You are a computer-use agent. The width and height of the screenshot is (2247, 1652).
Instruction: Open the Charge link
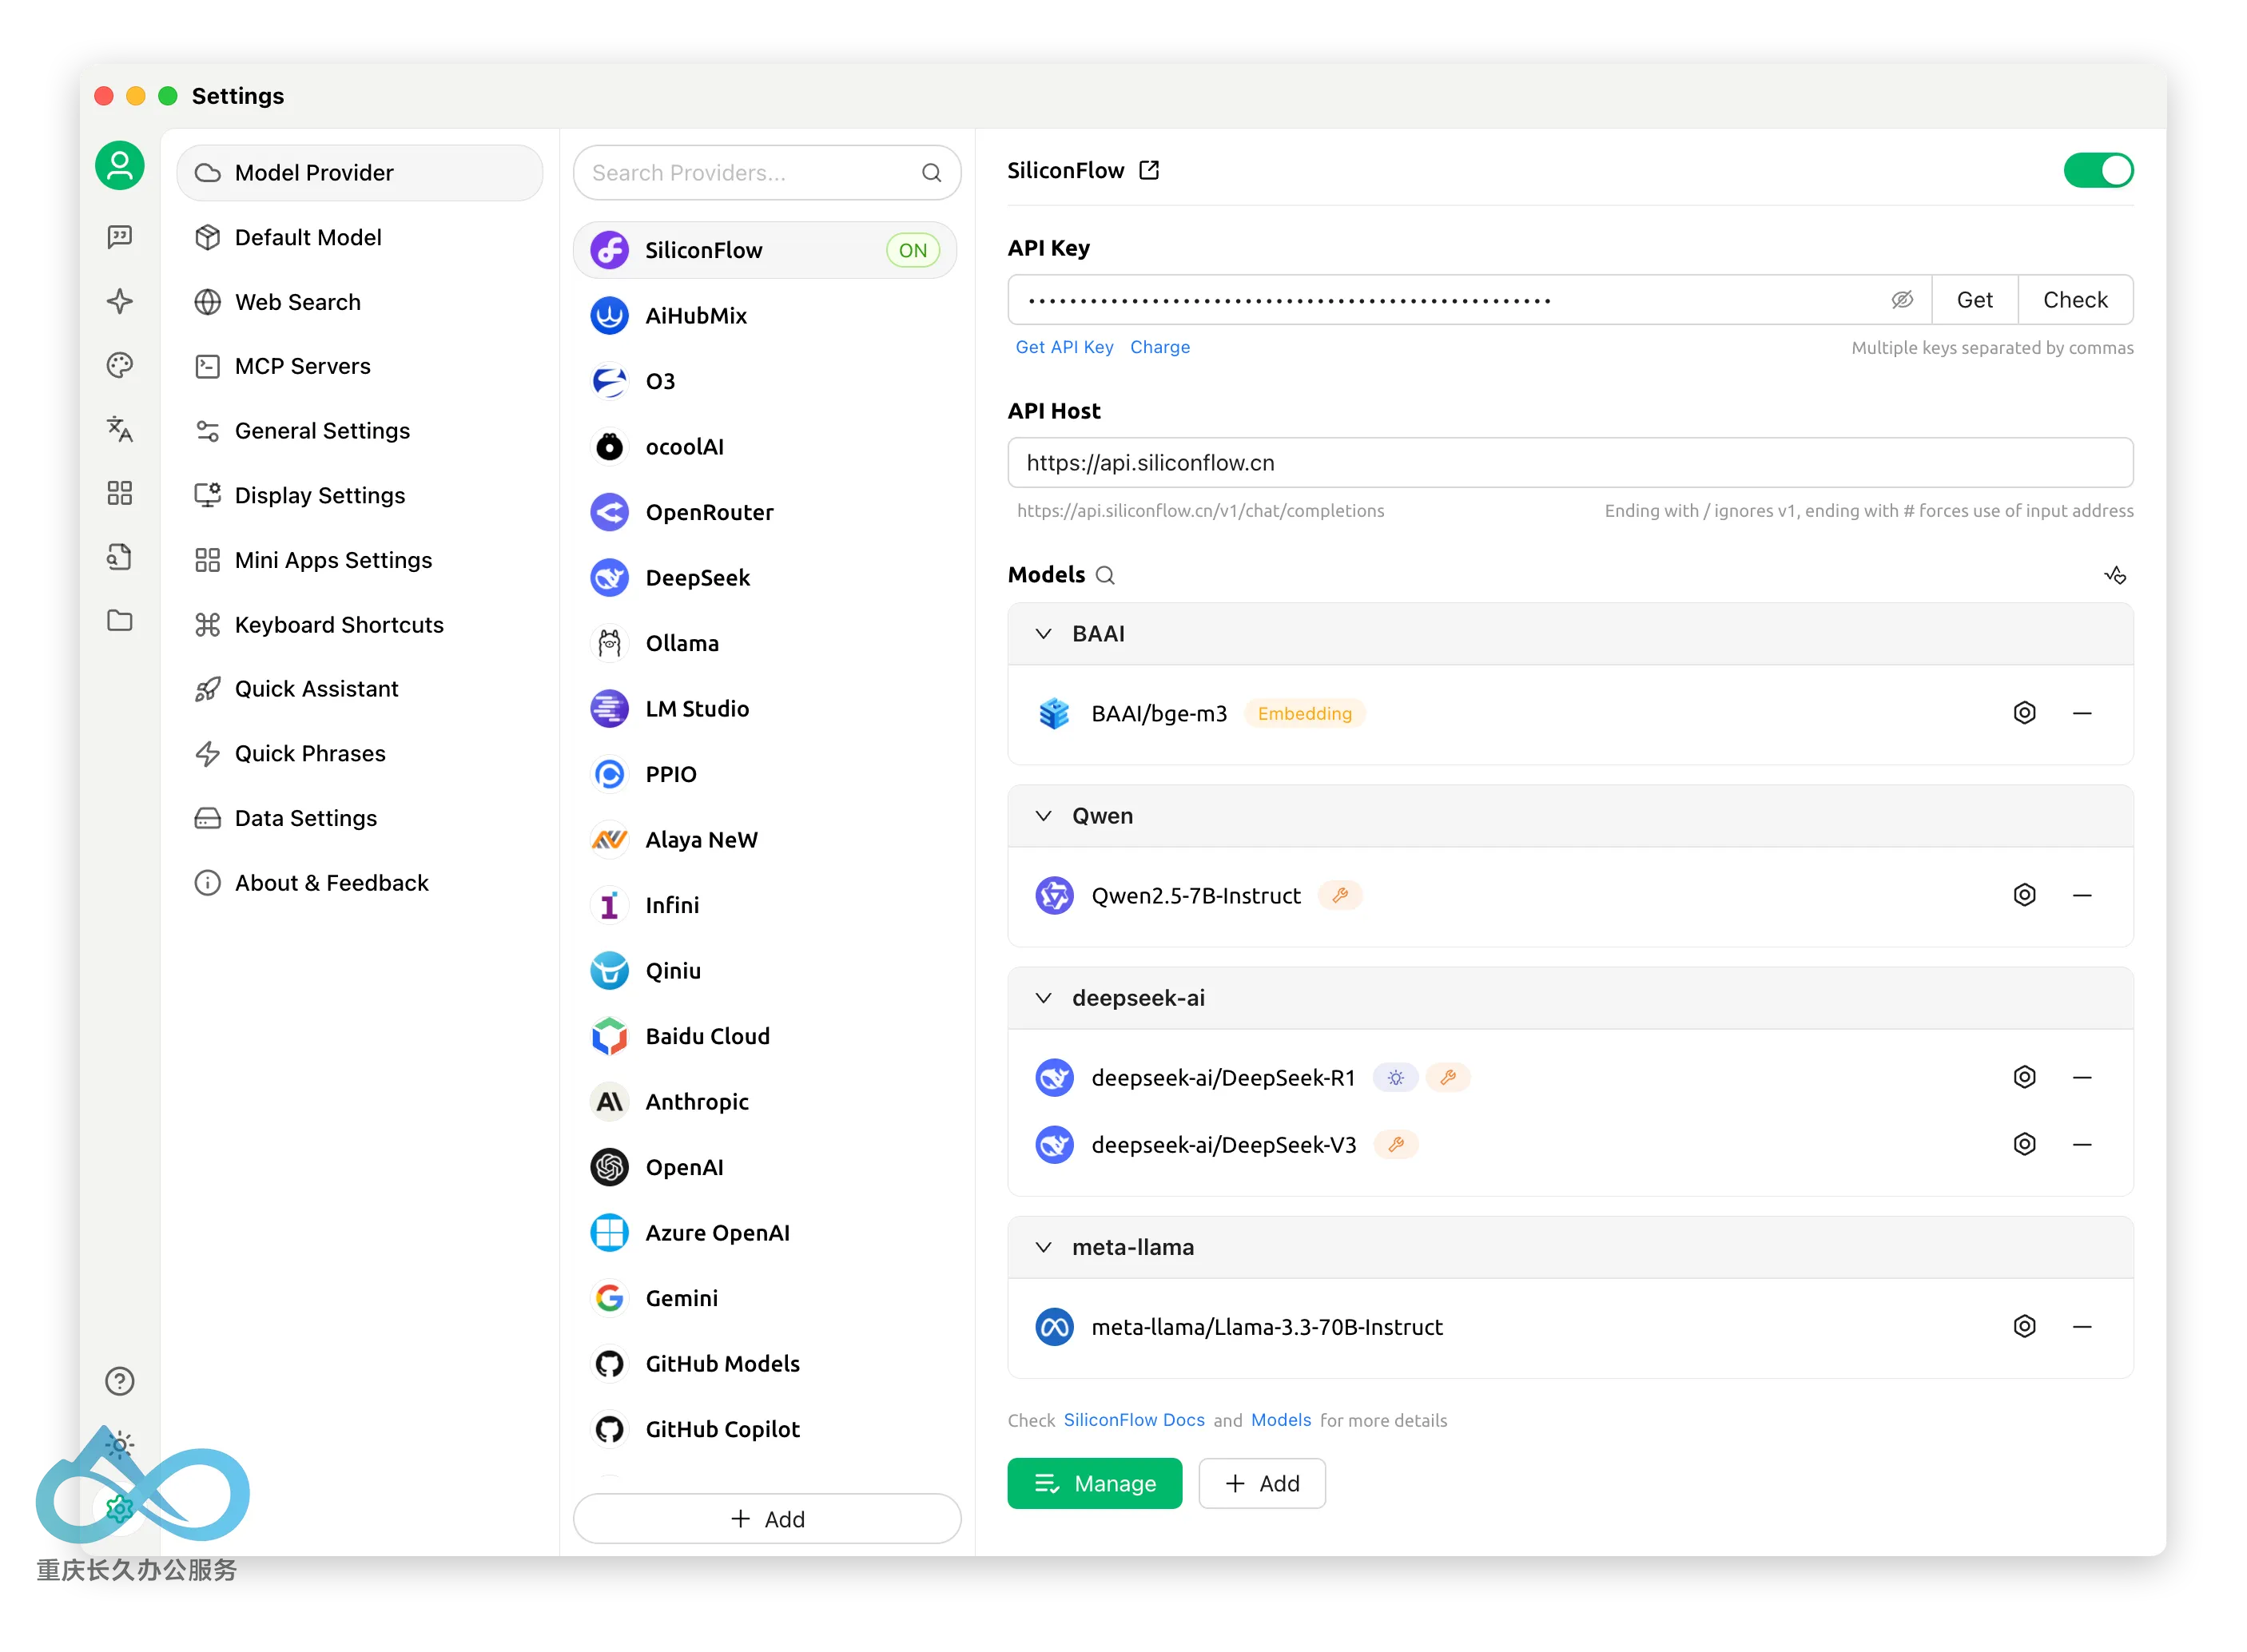click(x=1160, y=347)
